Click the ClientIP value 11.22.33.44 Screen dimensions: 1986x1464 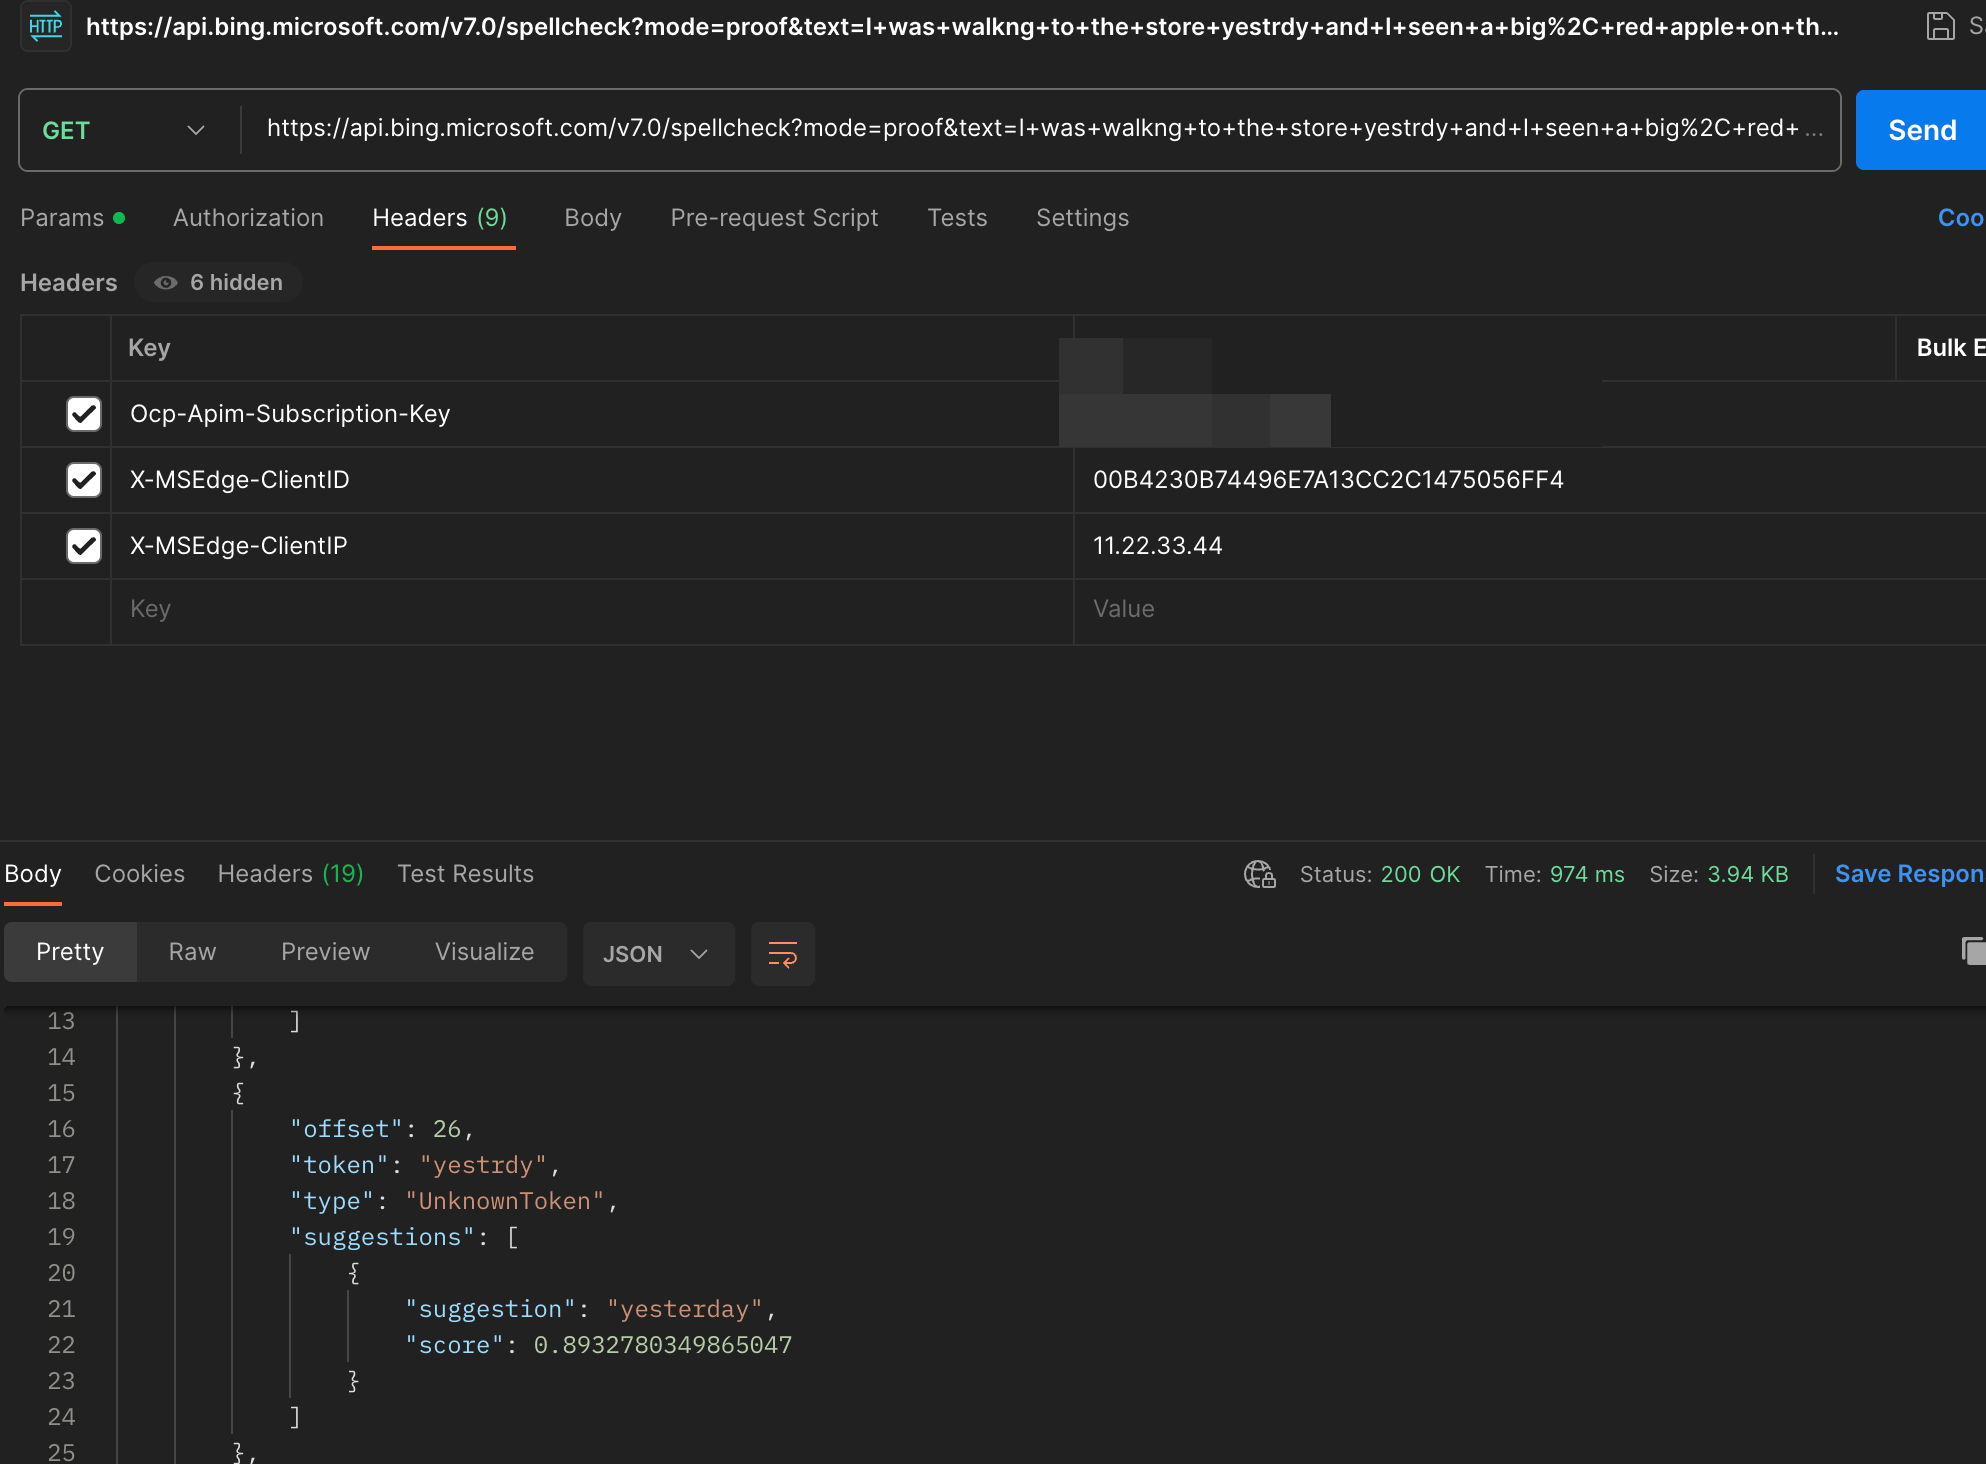[1158, 546]
